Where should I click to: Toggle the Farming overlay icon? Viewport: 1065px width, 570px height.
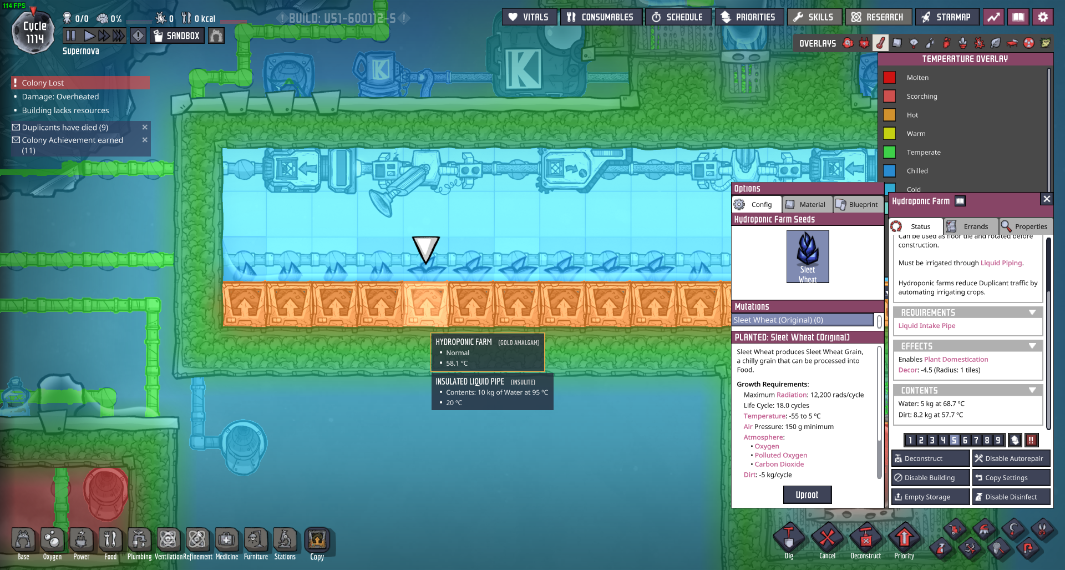click(962, 43)
